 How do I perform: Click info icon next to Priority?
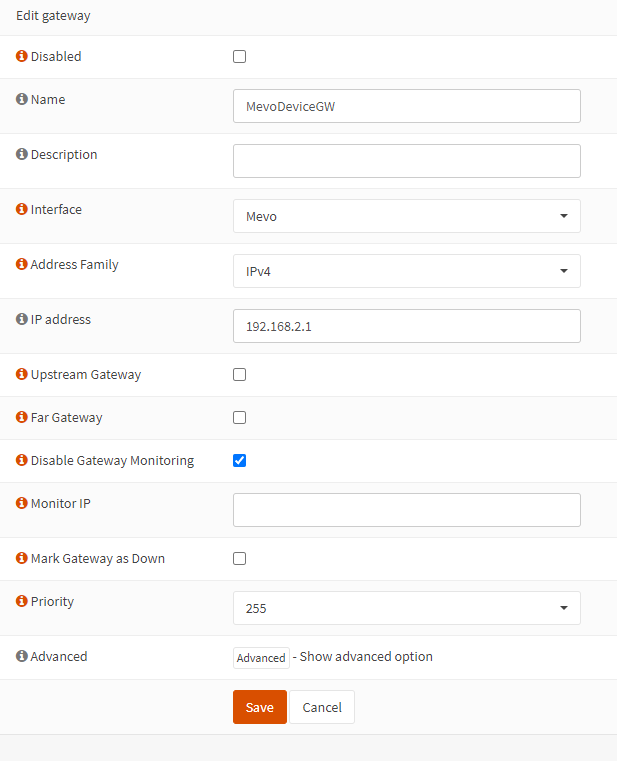click(x=22, y=602)
